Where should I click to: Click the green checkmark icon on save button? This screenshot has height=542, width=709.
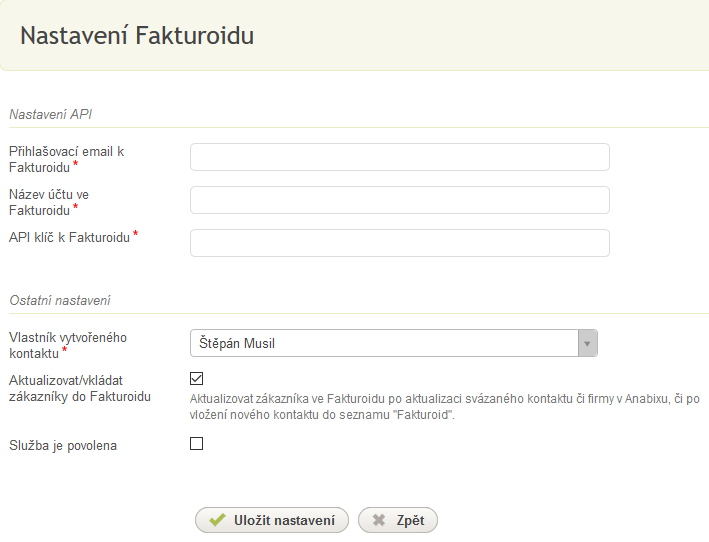coord(217,520)
